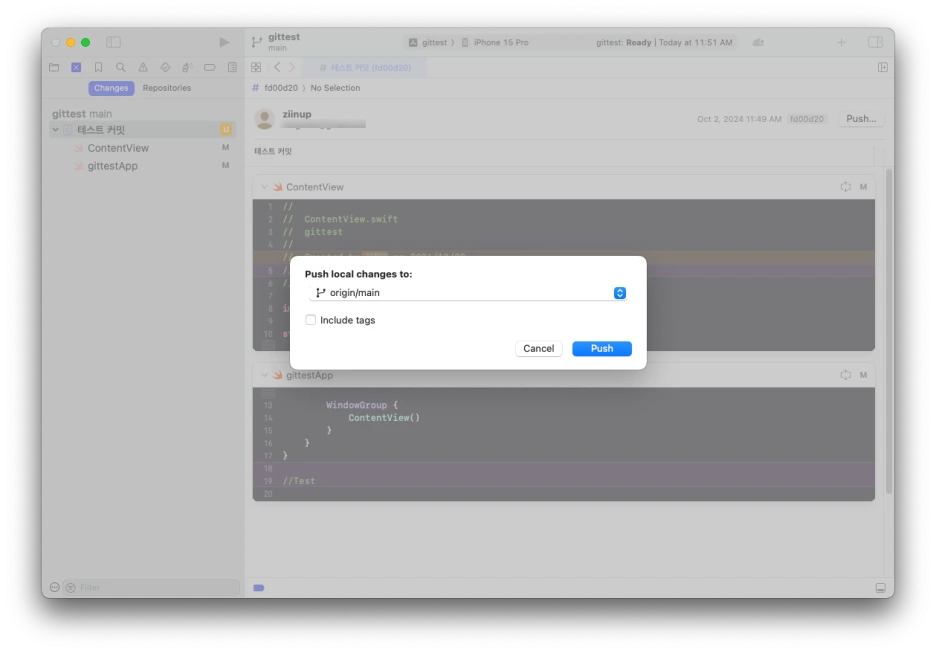Click the ziinup author avatar
This screenshot has width=936, height=653.
264,118
